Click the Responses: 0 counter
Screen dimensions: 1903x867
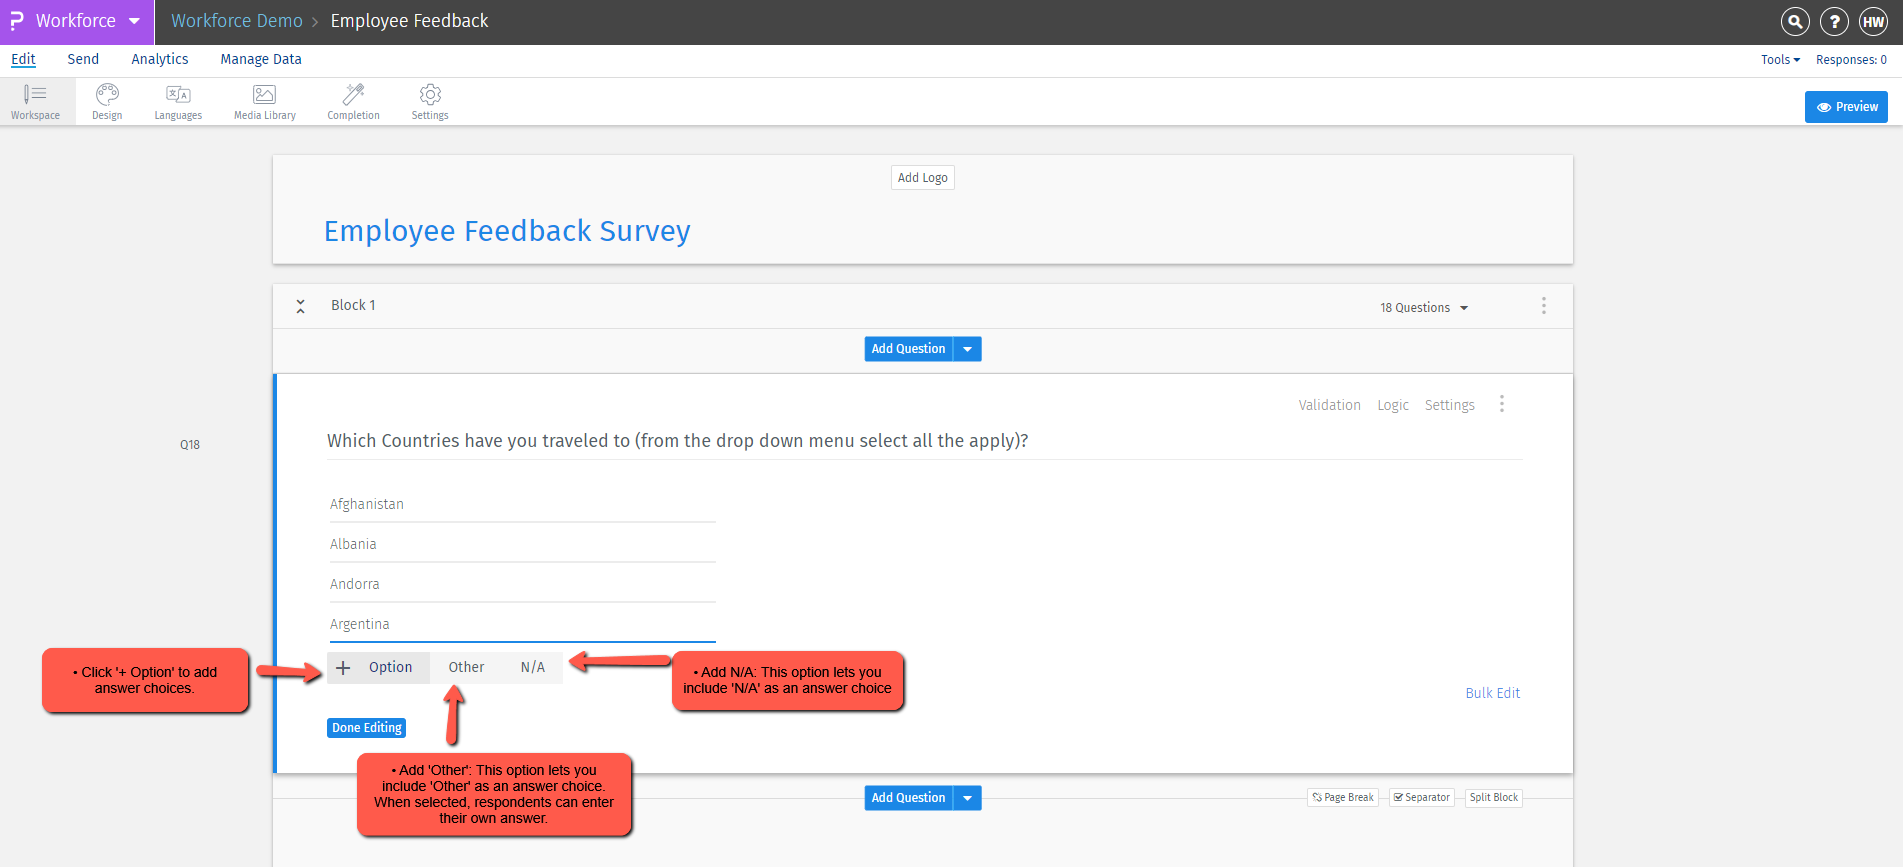coord(1851,60)
